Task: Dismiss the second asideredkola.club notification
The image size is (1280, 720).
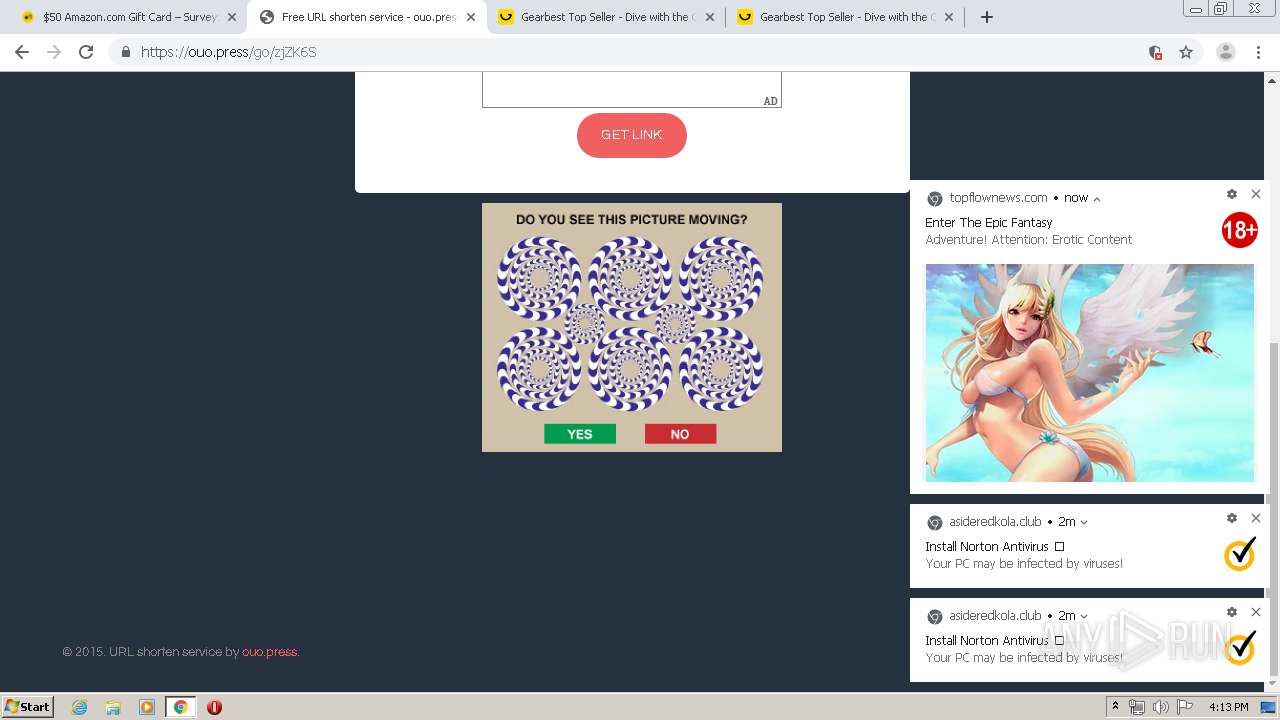Action: coord(1256,612)
